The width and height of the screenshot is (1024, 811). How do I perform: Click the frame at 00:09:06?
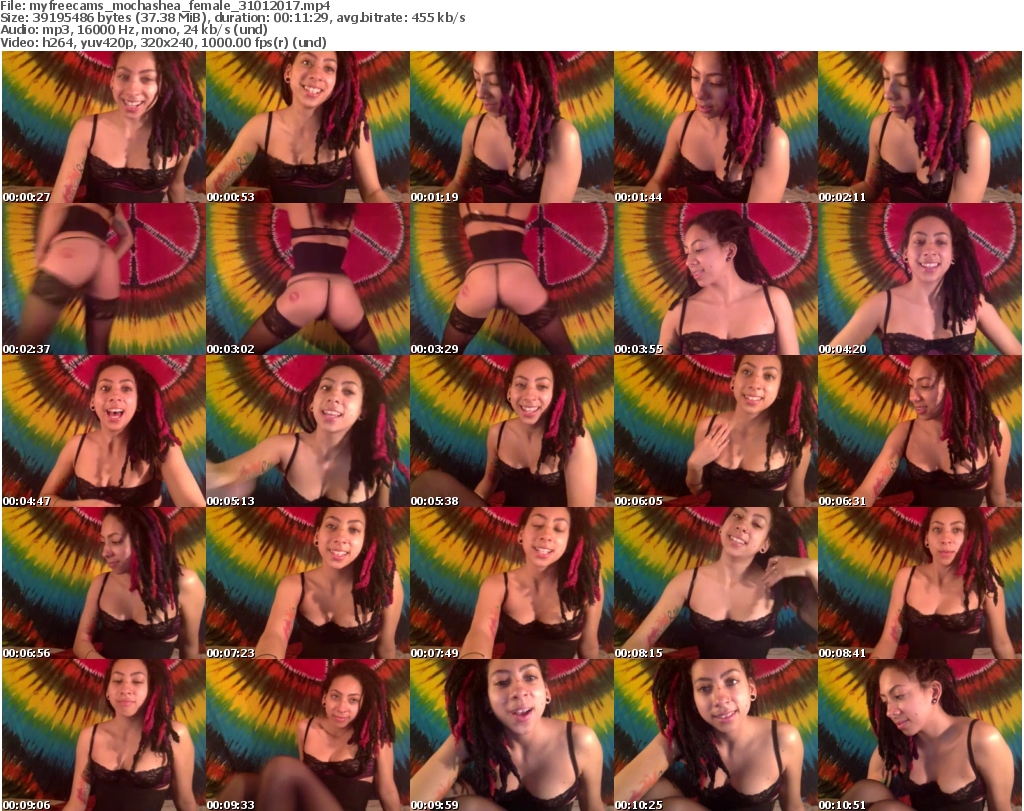click(104, 735)
